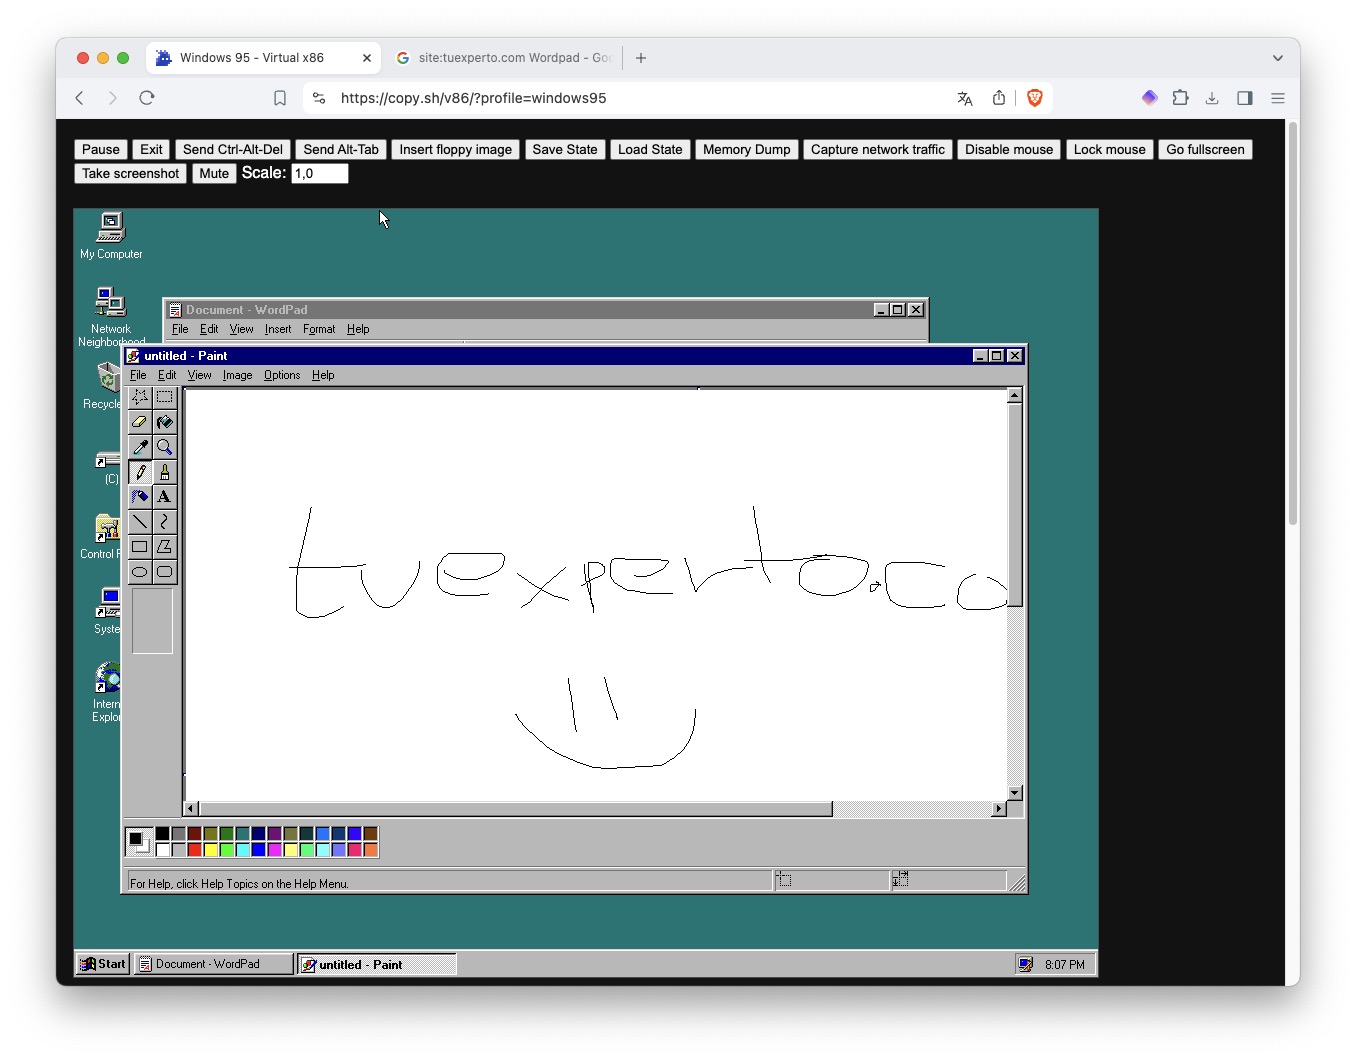Open the Format menu in WordPad
This screenshot has width=1356, height=1060.
[x=319, y=329]
